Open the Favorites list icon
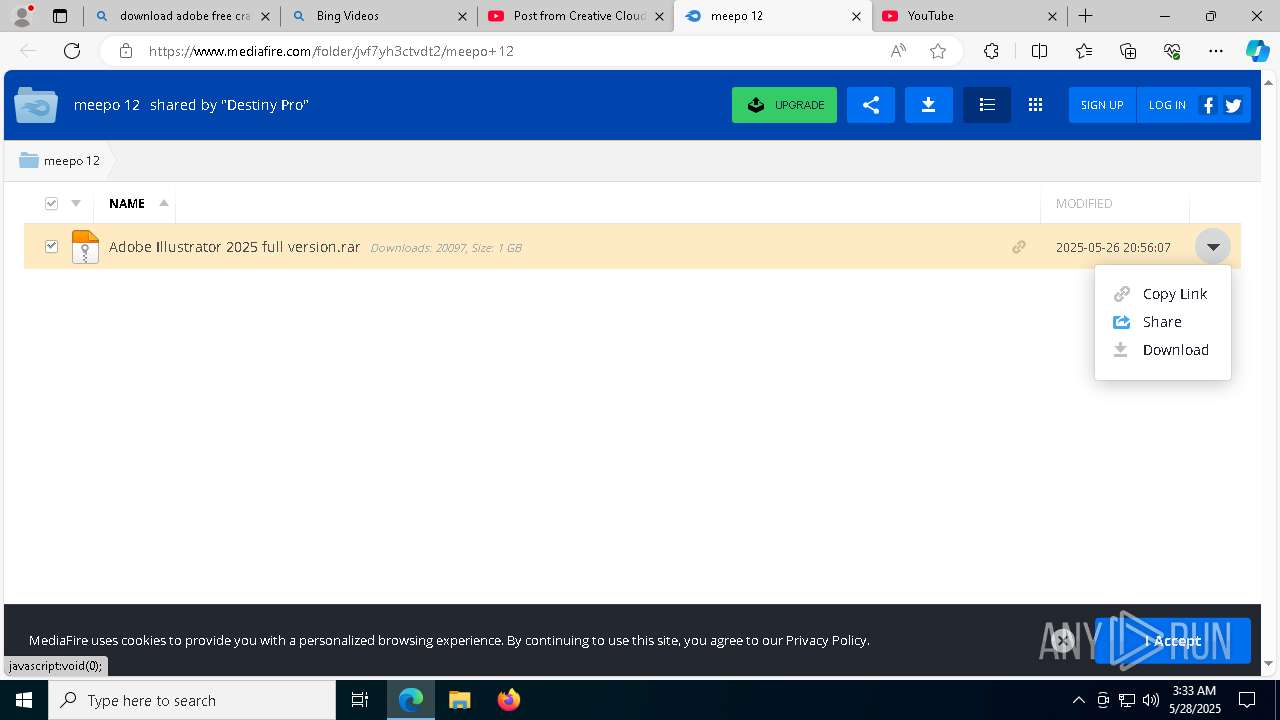The height and width of the screenshot is (720, 1280). (x=1084, y=51)
